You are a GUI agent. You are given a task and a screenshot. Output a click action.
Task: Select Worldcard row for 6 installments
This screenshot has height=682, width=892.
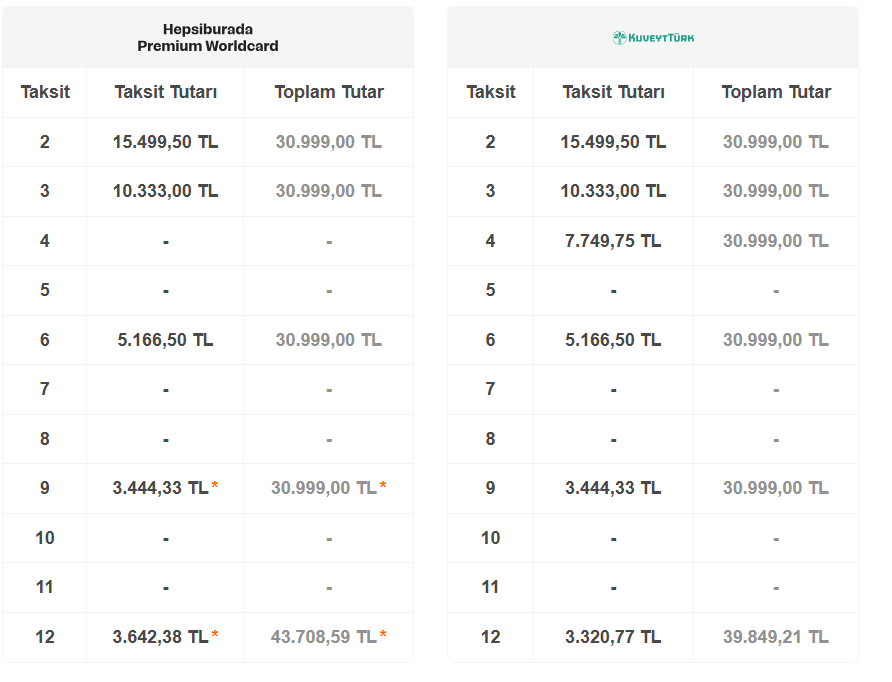coord(45,340)
